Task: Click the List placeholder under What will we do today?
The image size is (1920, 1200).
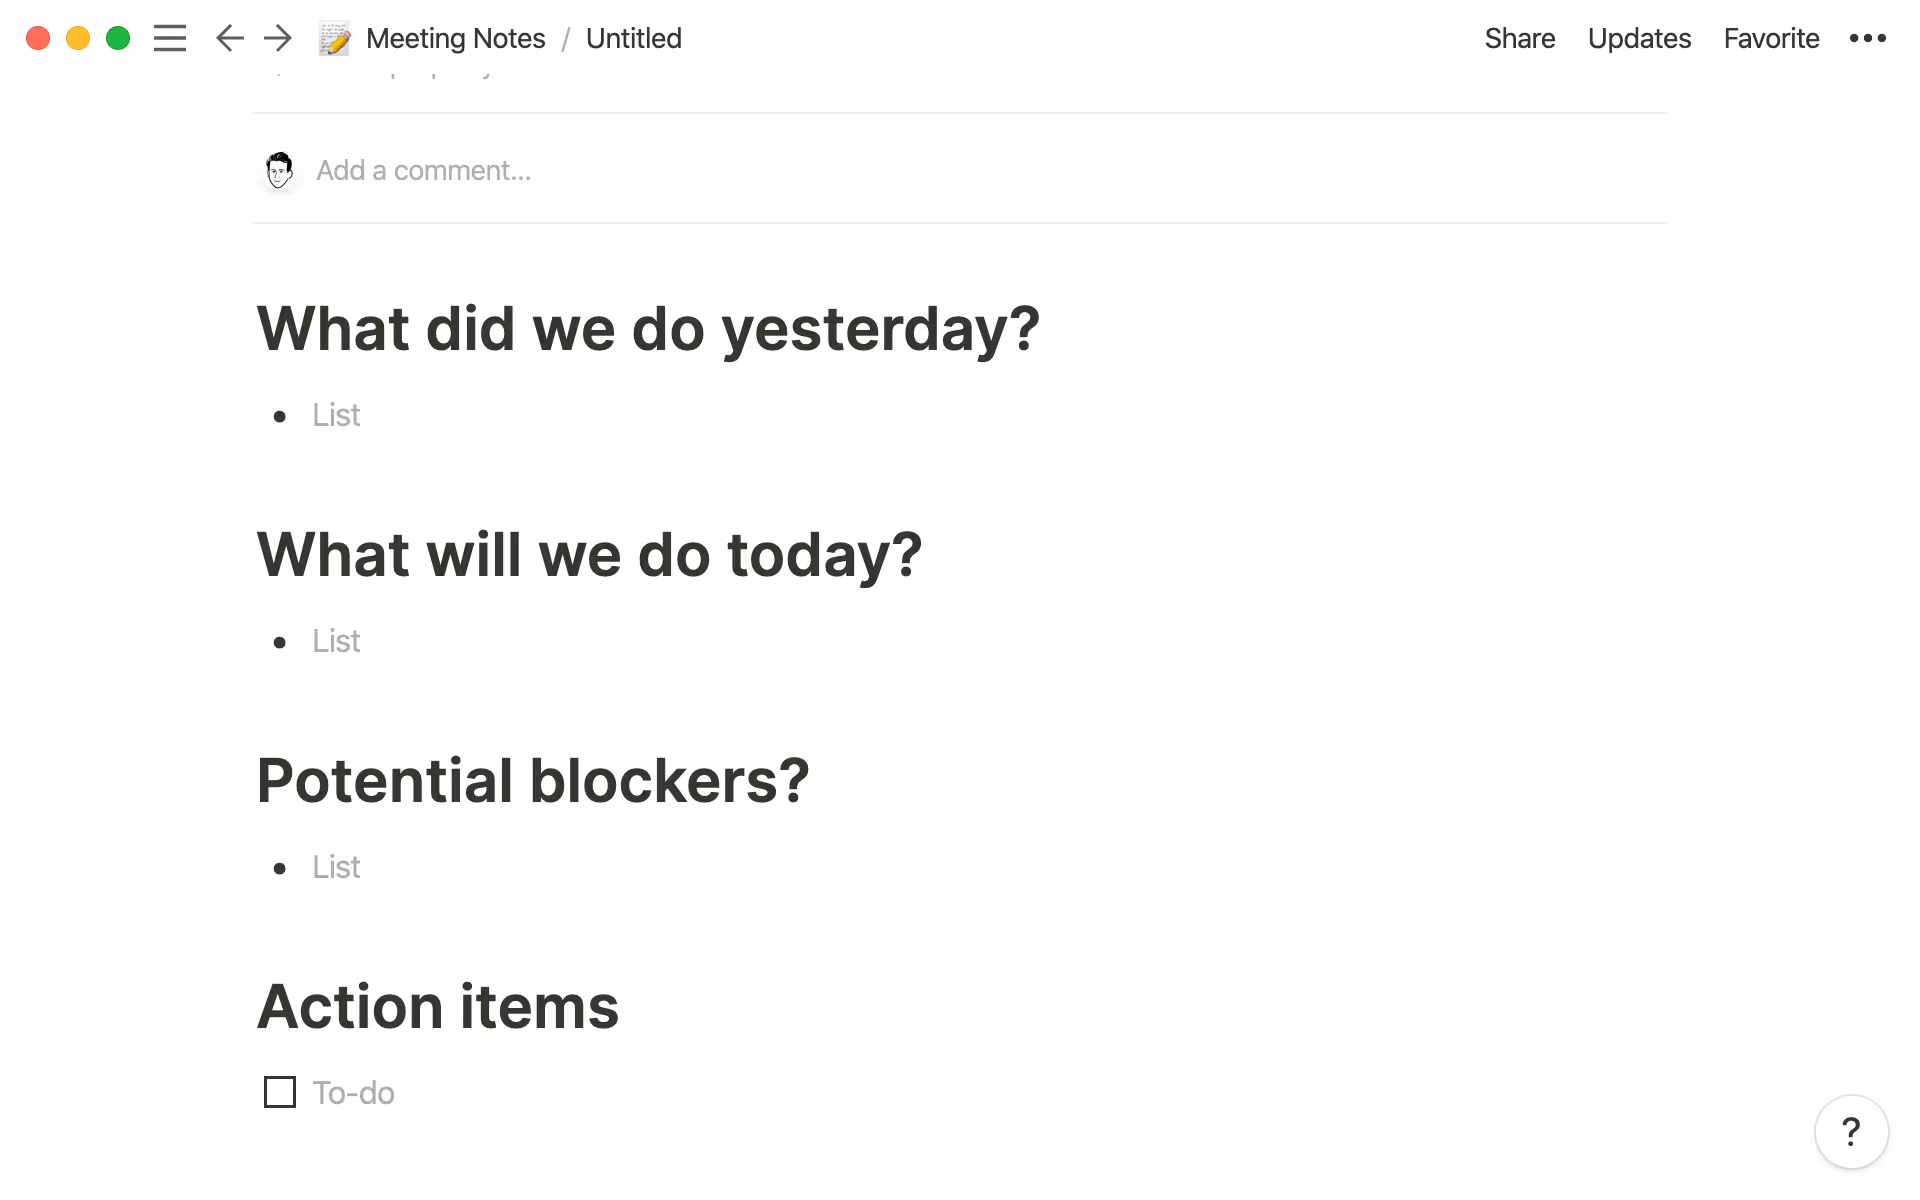Action: [x=335, y=641]
